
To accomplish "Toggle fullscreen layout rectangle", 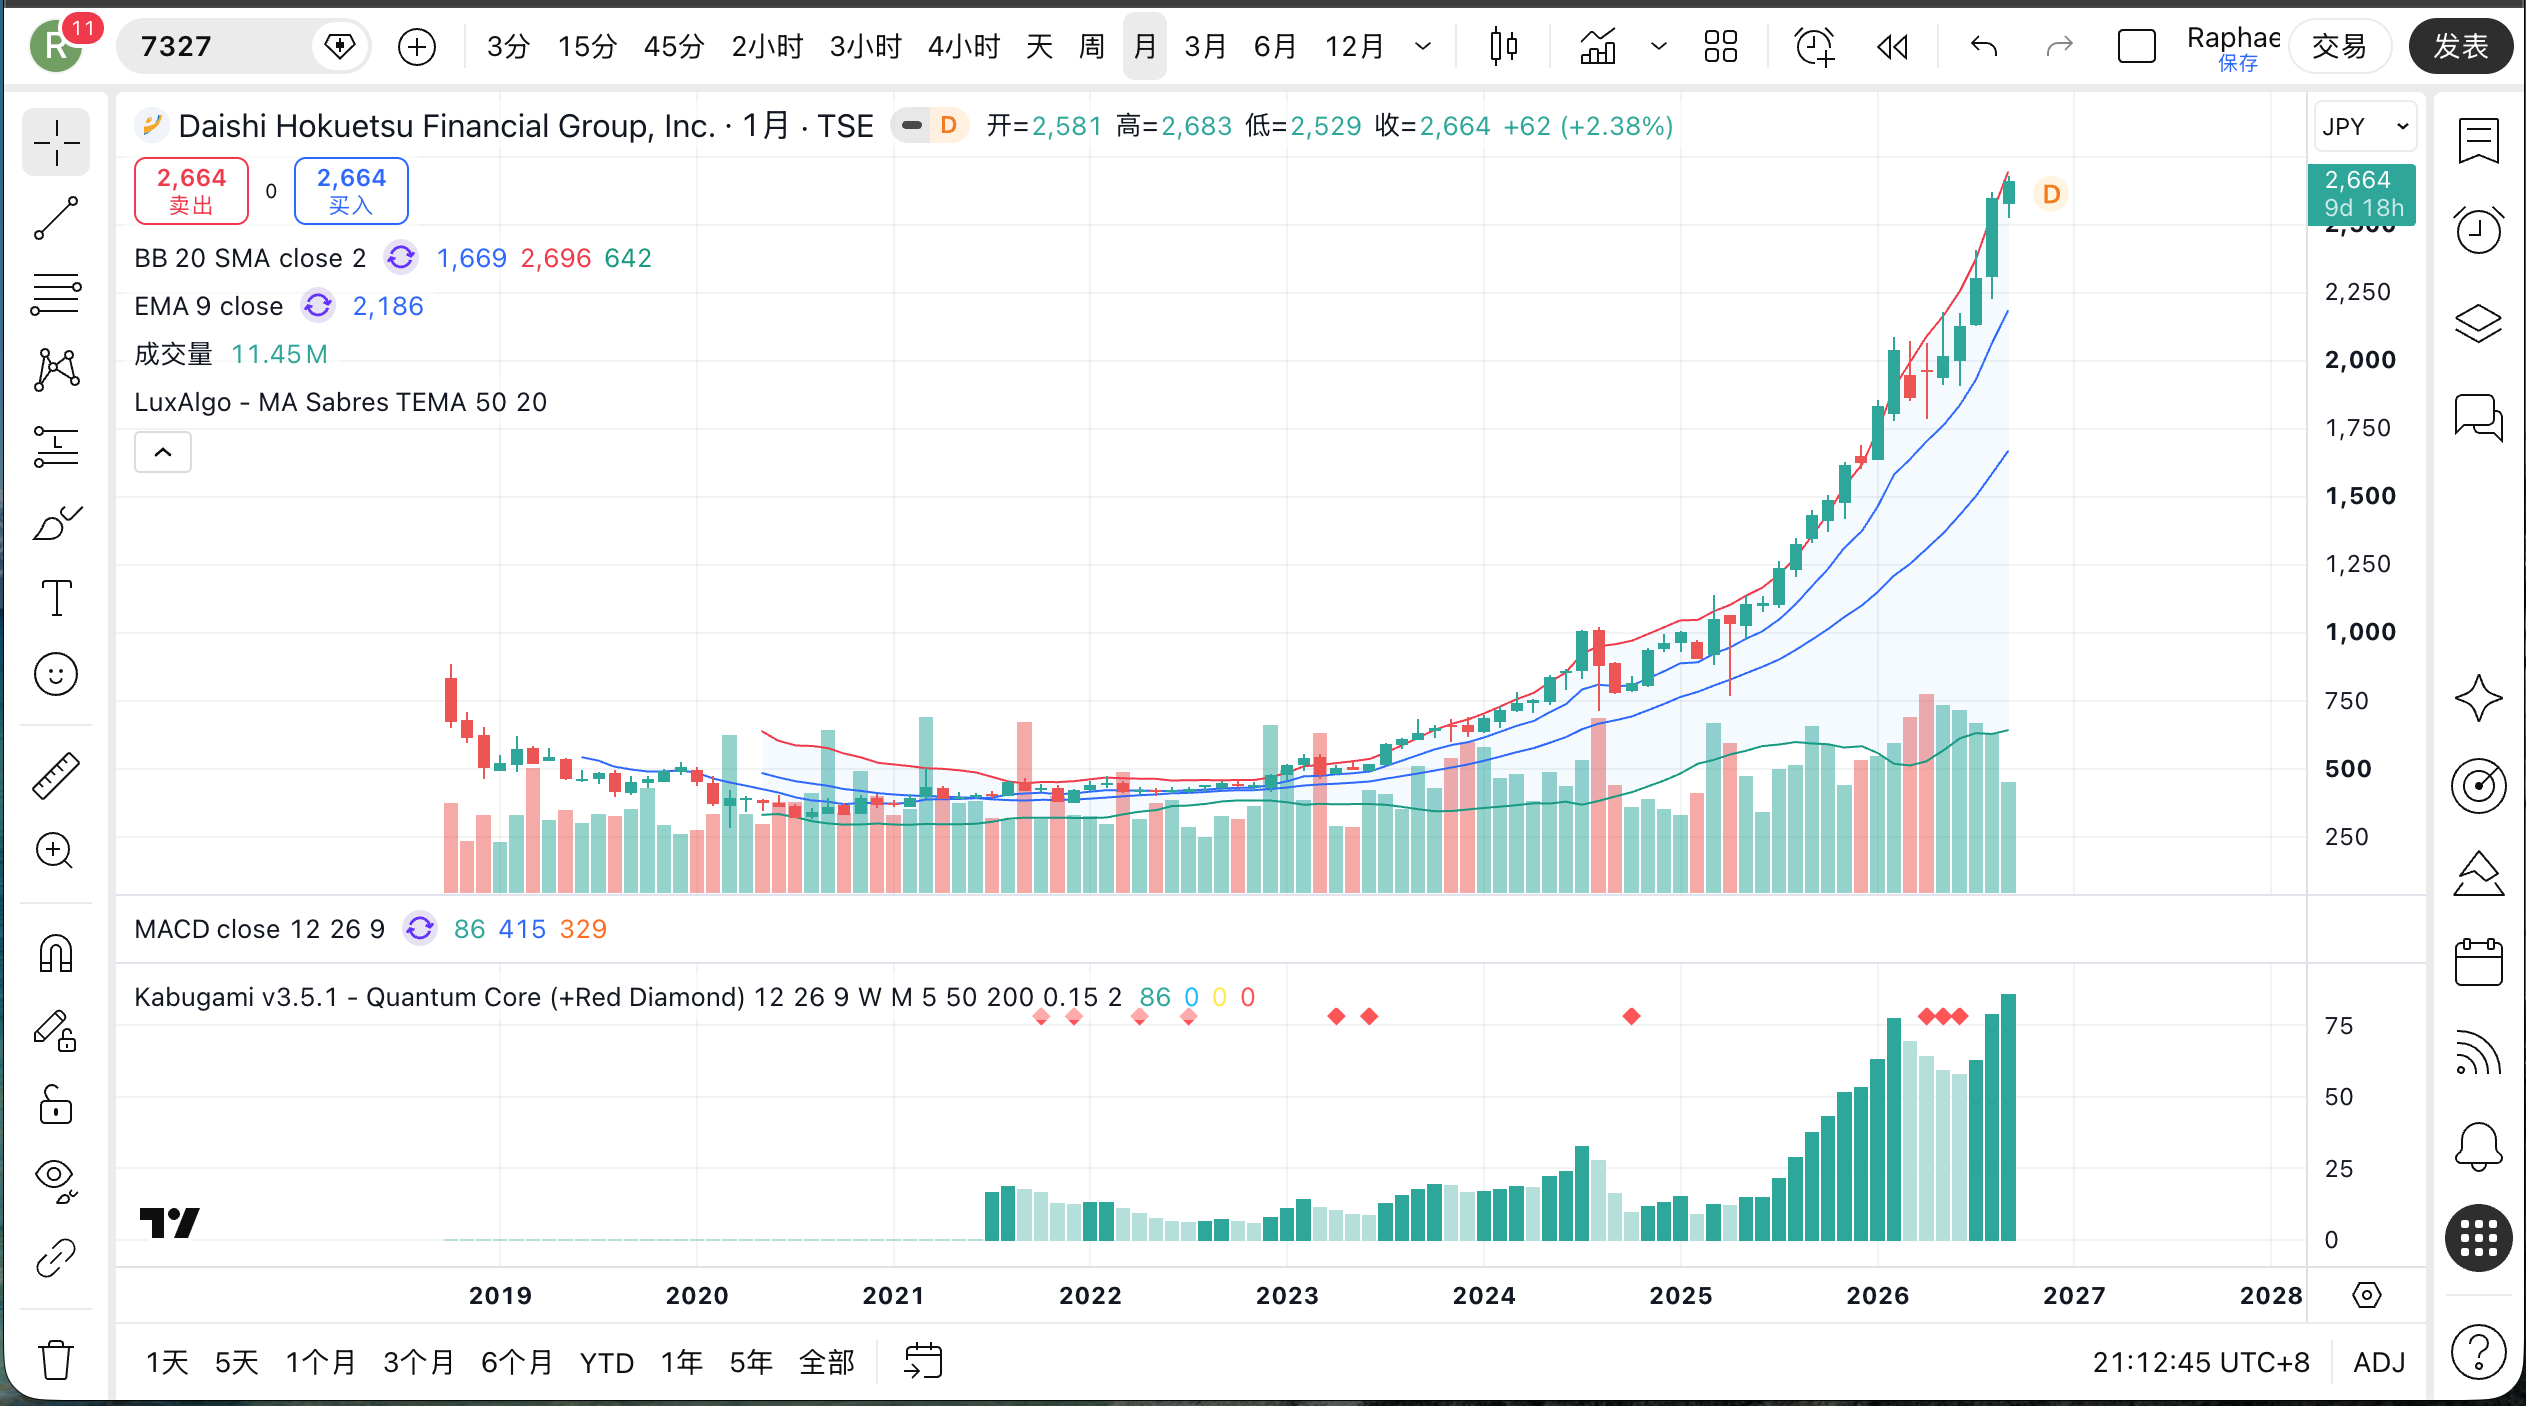I will coord(2136,46).
